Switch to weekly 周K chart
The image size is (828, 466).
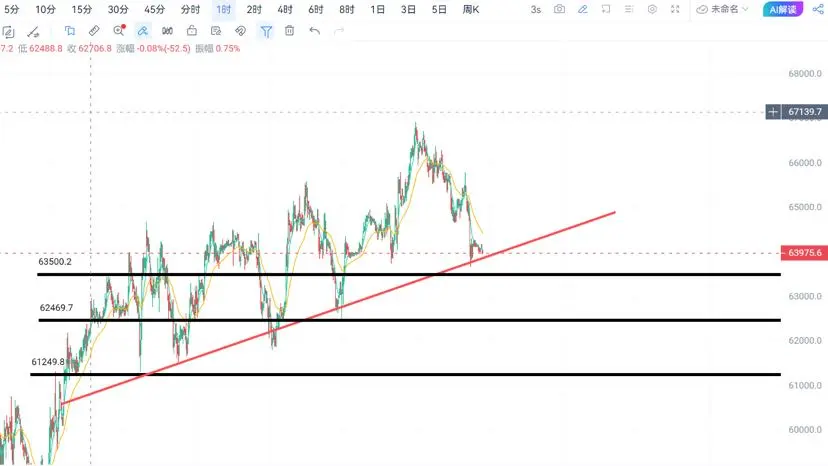click(471, 10)
